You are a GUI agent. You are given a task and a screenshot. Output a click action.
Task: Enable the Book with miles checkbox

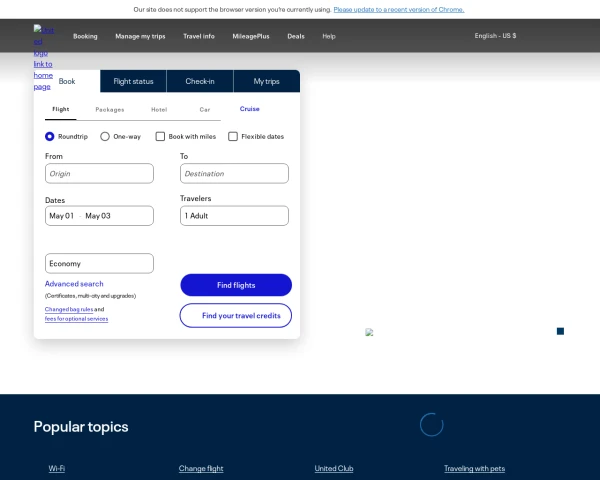[x=160, y=136]
